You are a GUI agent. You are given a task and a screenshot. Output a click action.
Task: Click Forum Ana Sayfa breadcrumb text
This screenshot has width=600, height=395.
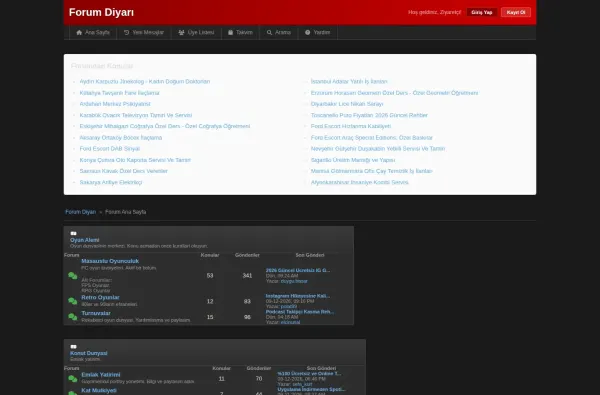pyautogui.click(x=126, y=212)
